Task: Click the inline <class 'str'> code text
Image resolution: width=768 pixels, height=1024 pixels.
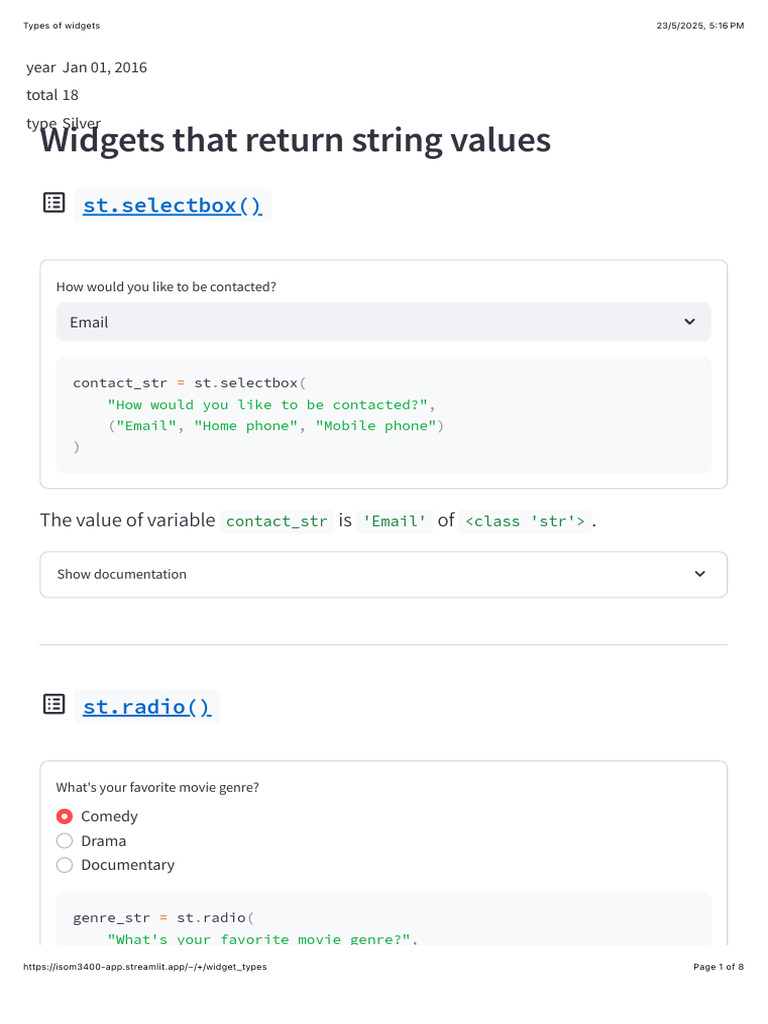Action: 525,521
